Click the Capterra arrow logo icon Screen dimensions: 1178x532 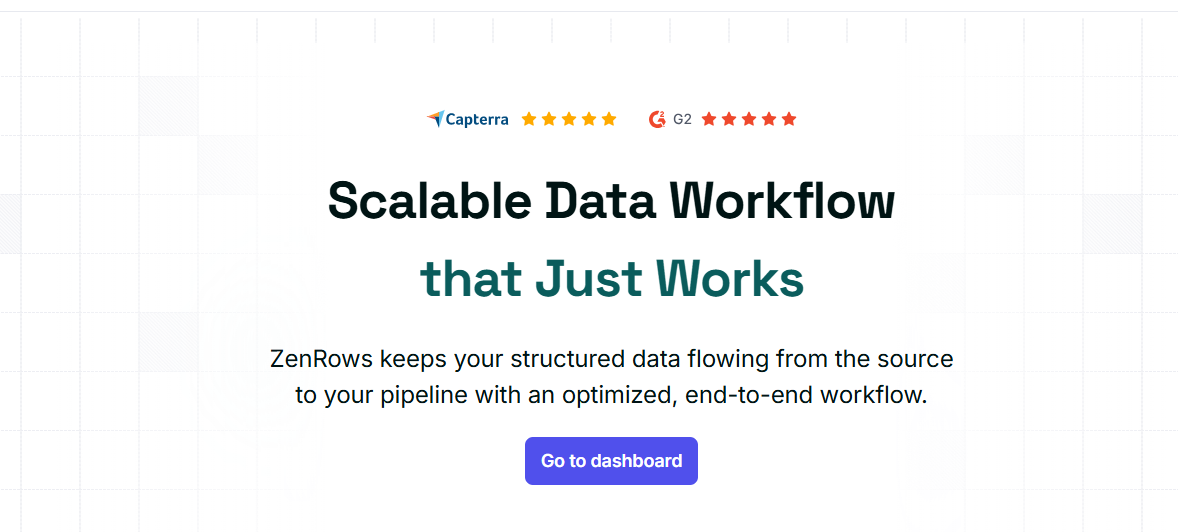tap(434, 119)
